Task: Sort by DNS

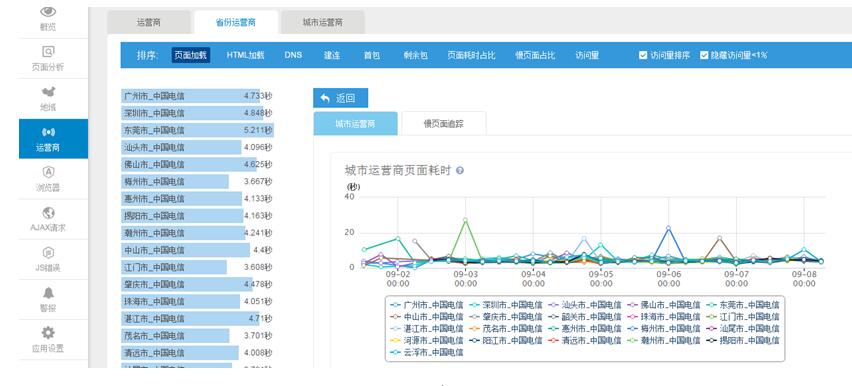Action: pyautogui.click(x=293, y=55)
